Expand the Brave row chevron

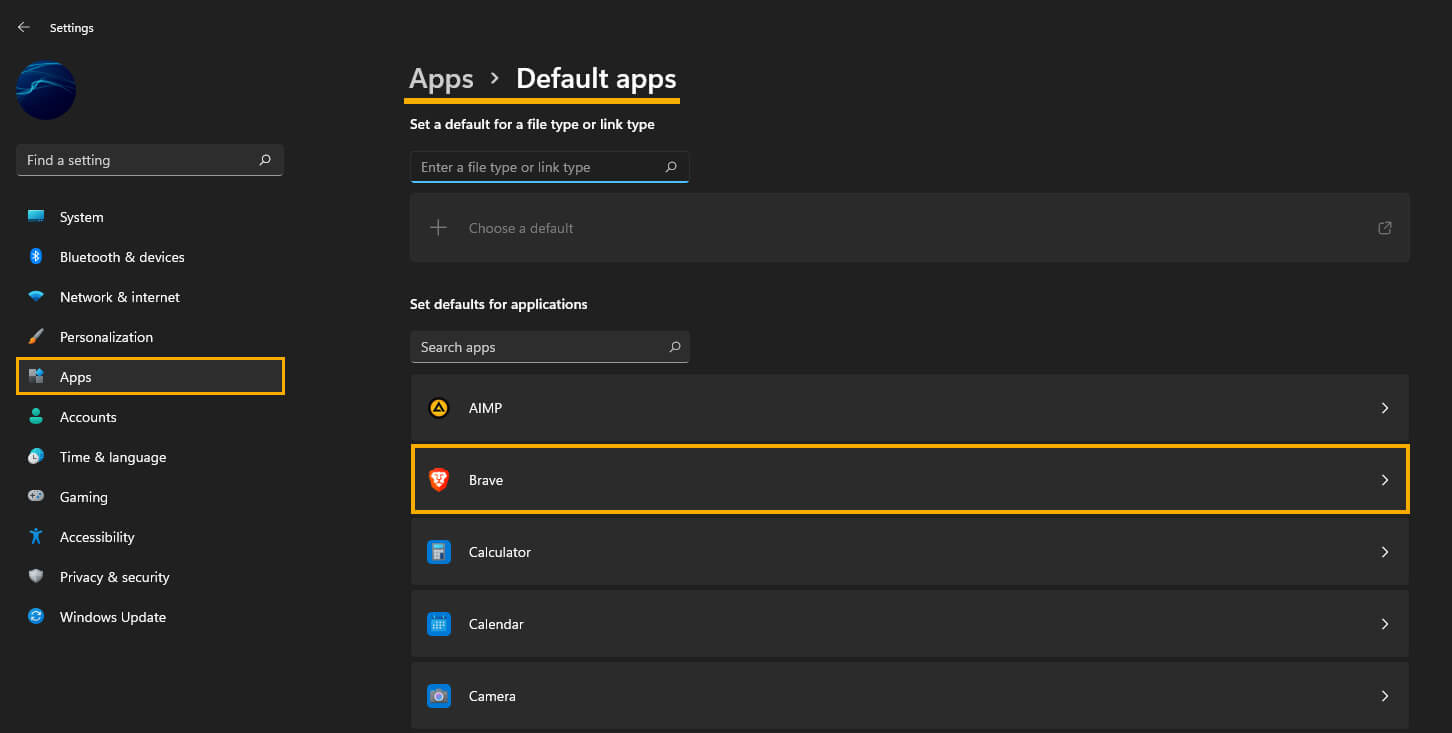click(x=1385, y=480)
